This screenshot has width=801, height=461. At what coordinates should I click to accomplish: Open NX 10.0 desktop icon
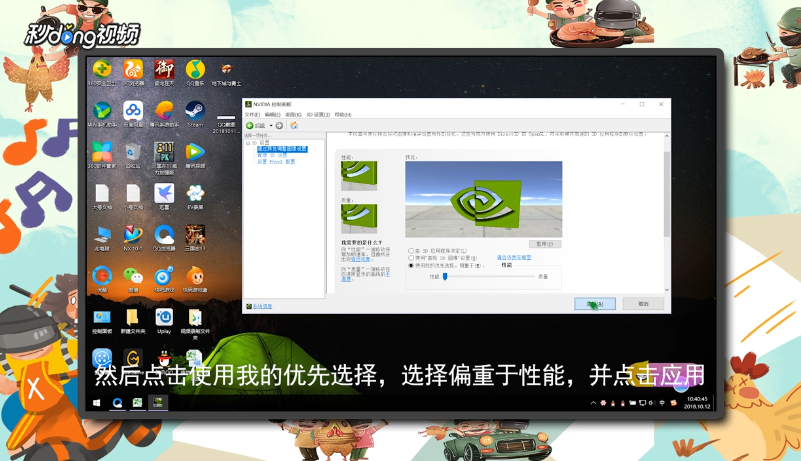[133, 238]
